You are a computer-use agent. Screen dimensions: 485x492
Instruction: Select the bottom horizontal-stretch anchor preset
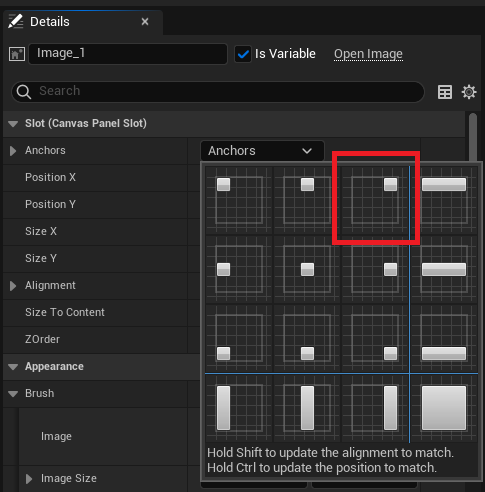444,338
